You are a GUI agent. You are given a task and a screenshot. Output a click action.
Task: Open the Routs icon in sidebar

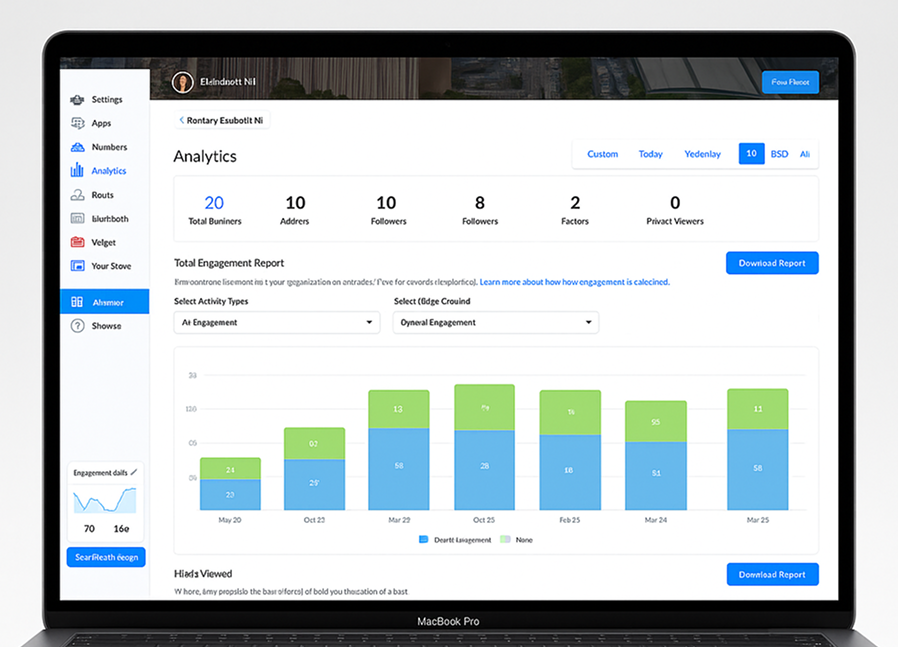(x=77, y=195)
